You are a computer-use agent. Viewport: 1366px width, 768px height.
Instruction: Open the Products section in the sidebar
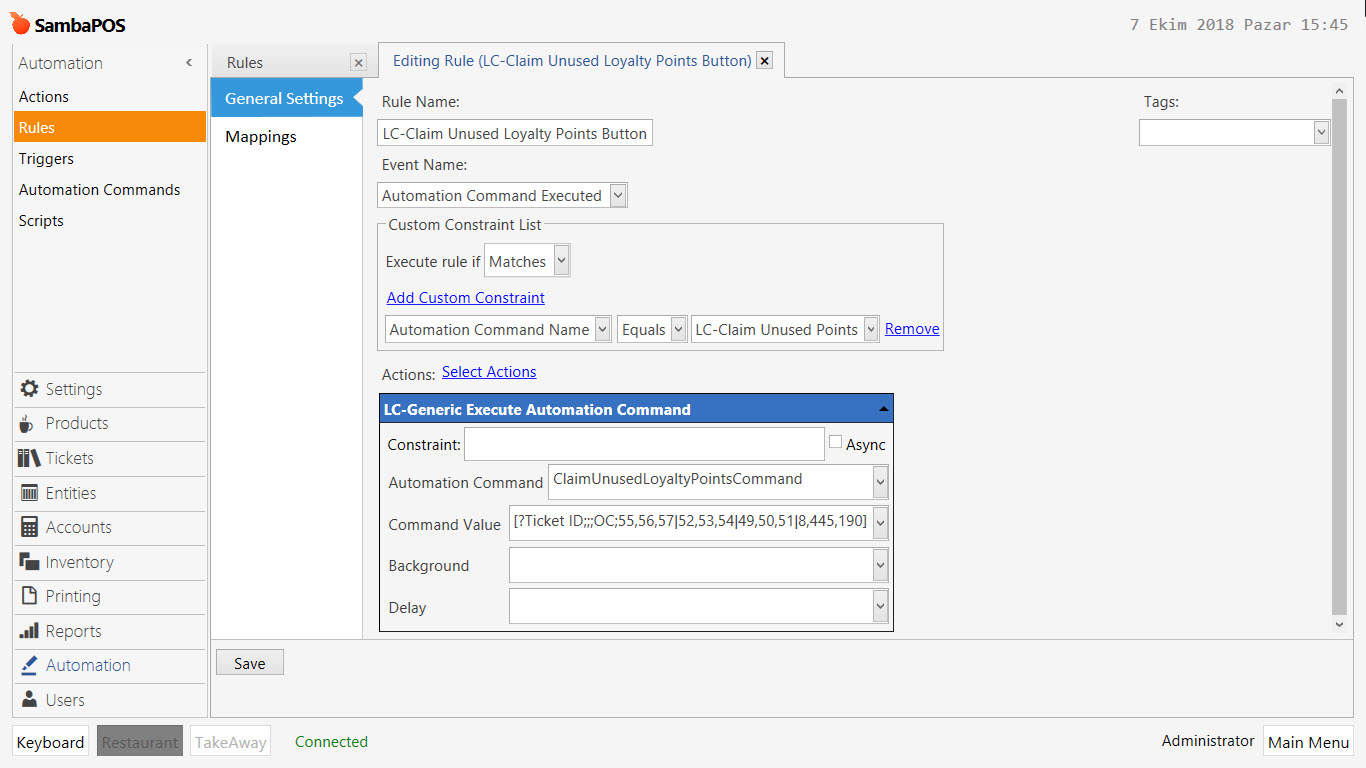(109, 424)
